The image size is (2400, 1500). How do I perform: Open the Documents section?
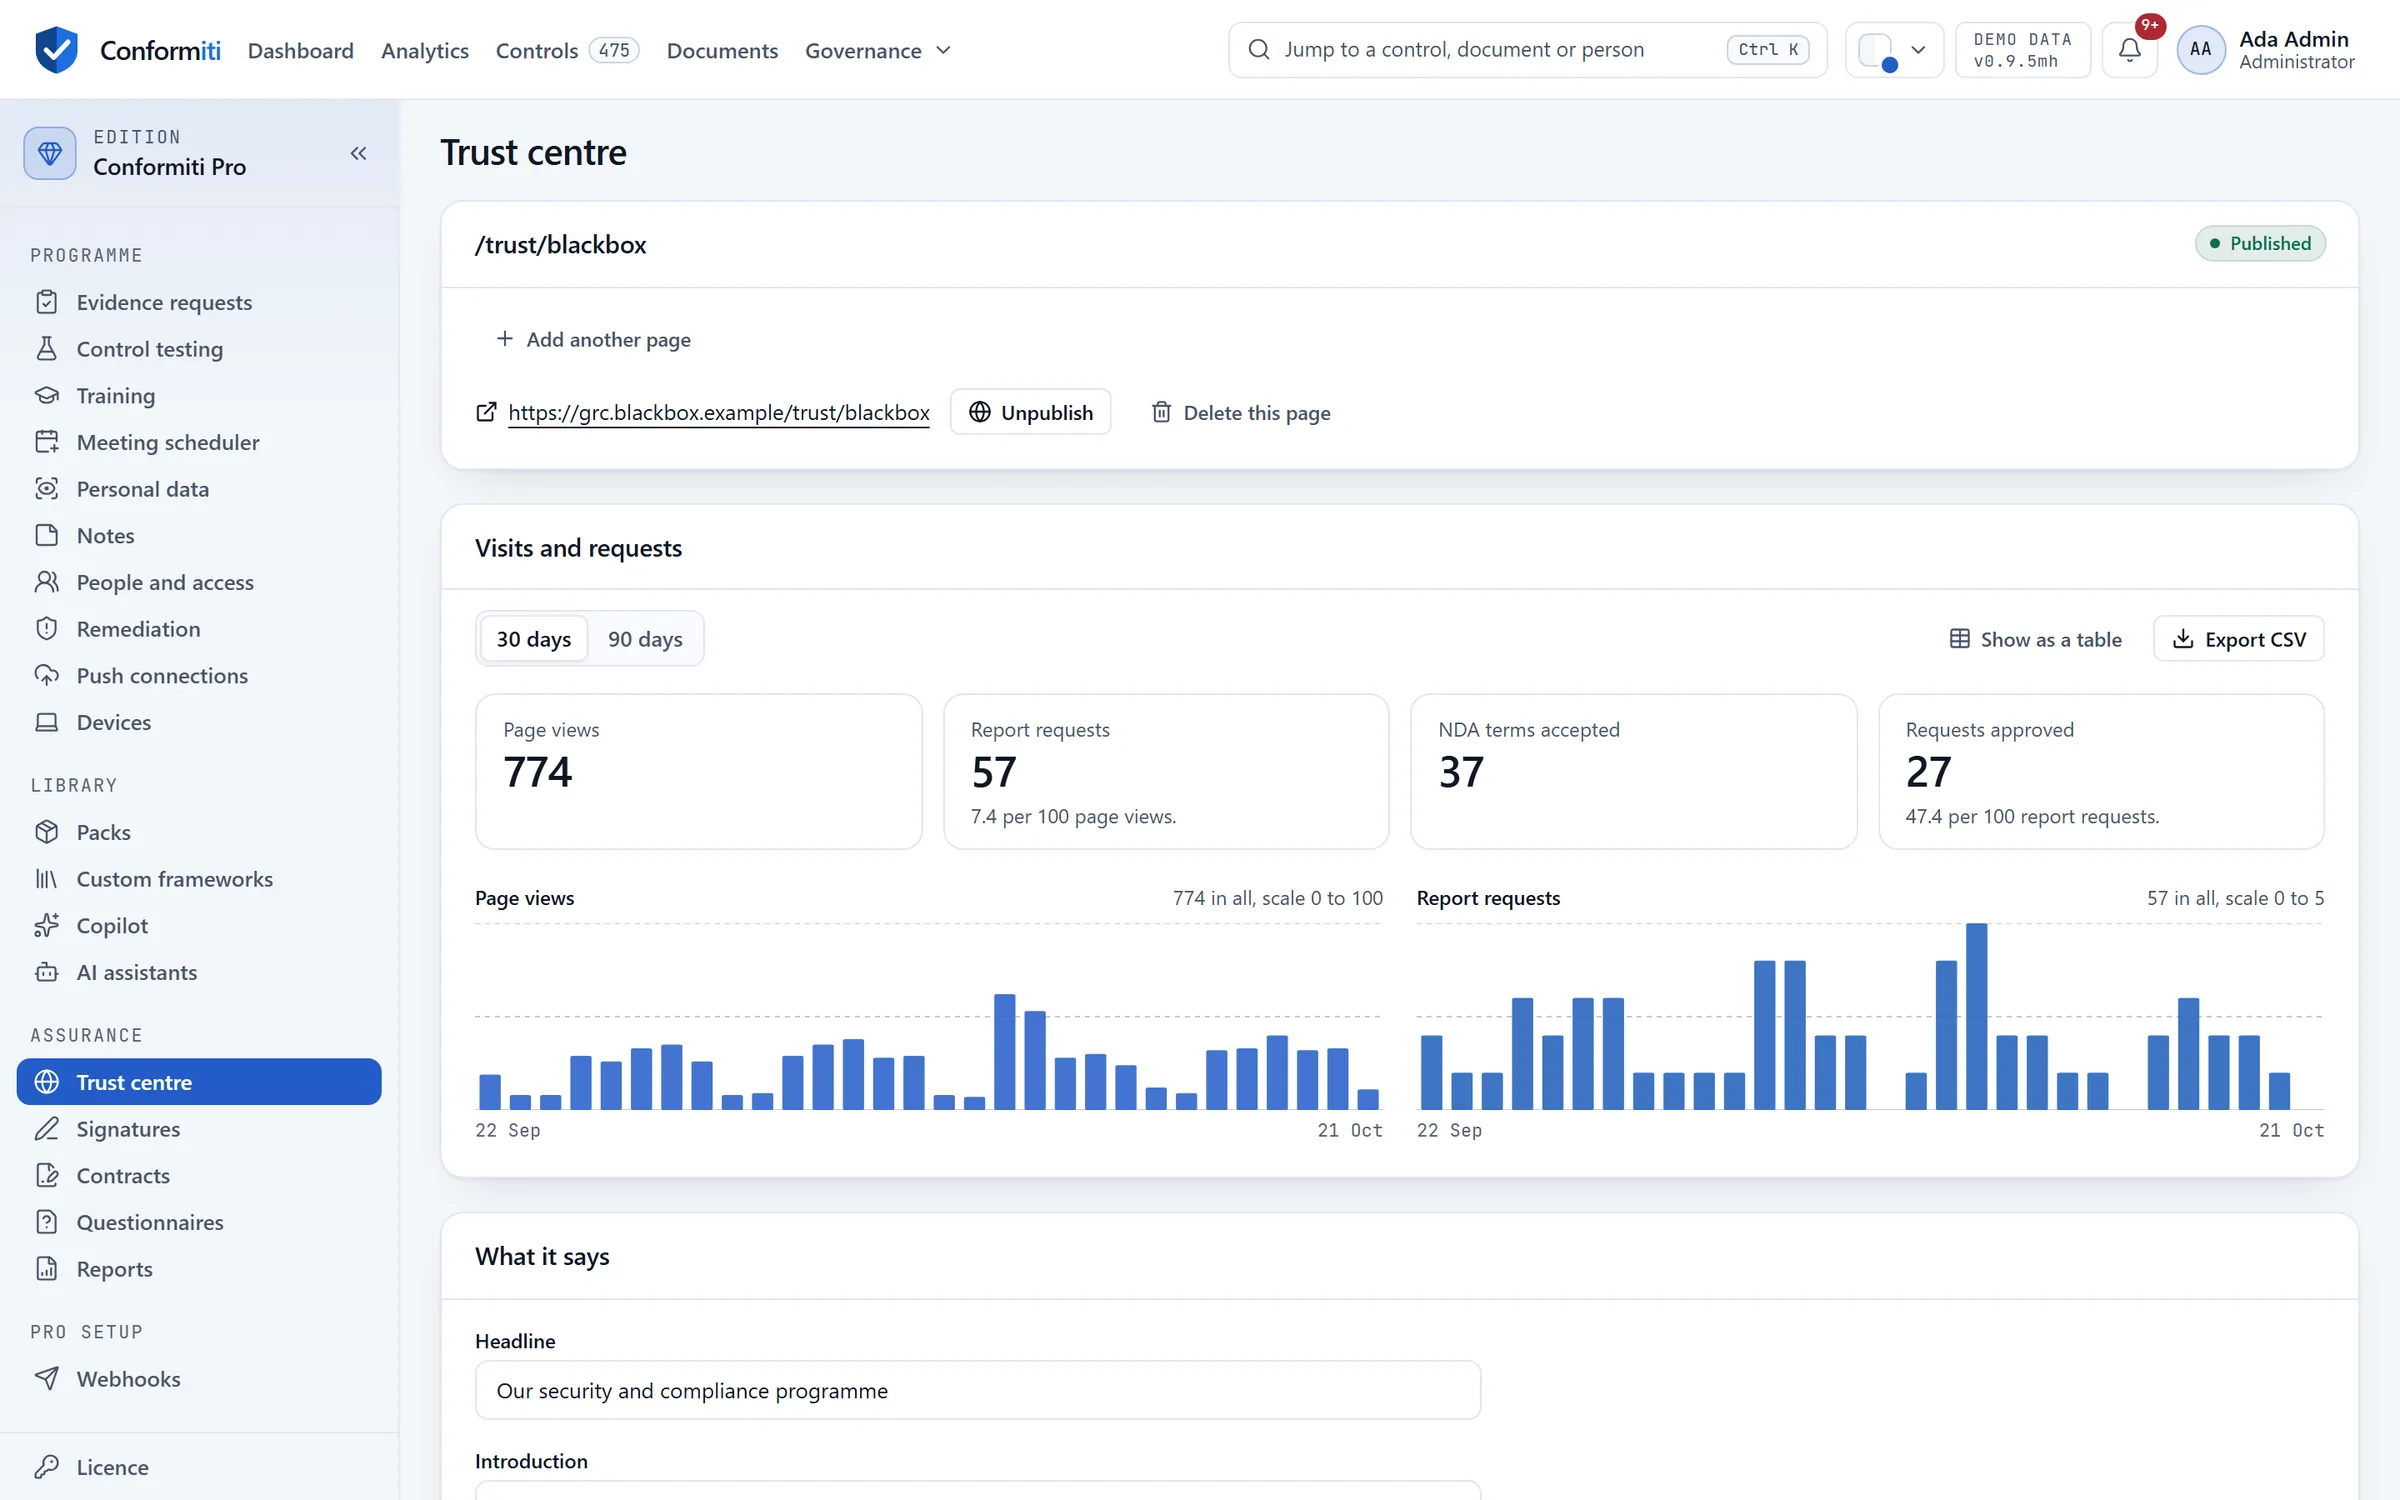(x=722, y=50)
